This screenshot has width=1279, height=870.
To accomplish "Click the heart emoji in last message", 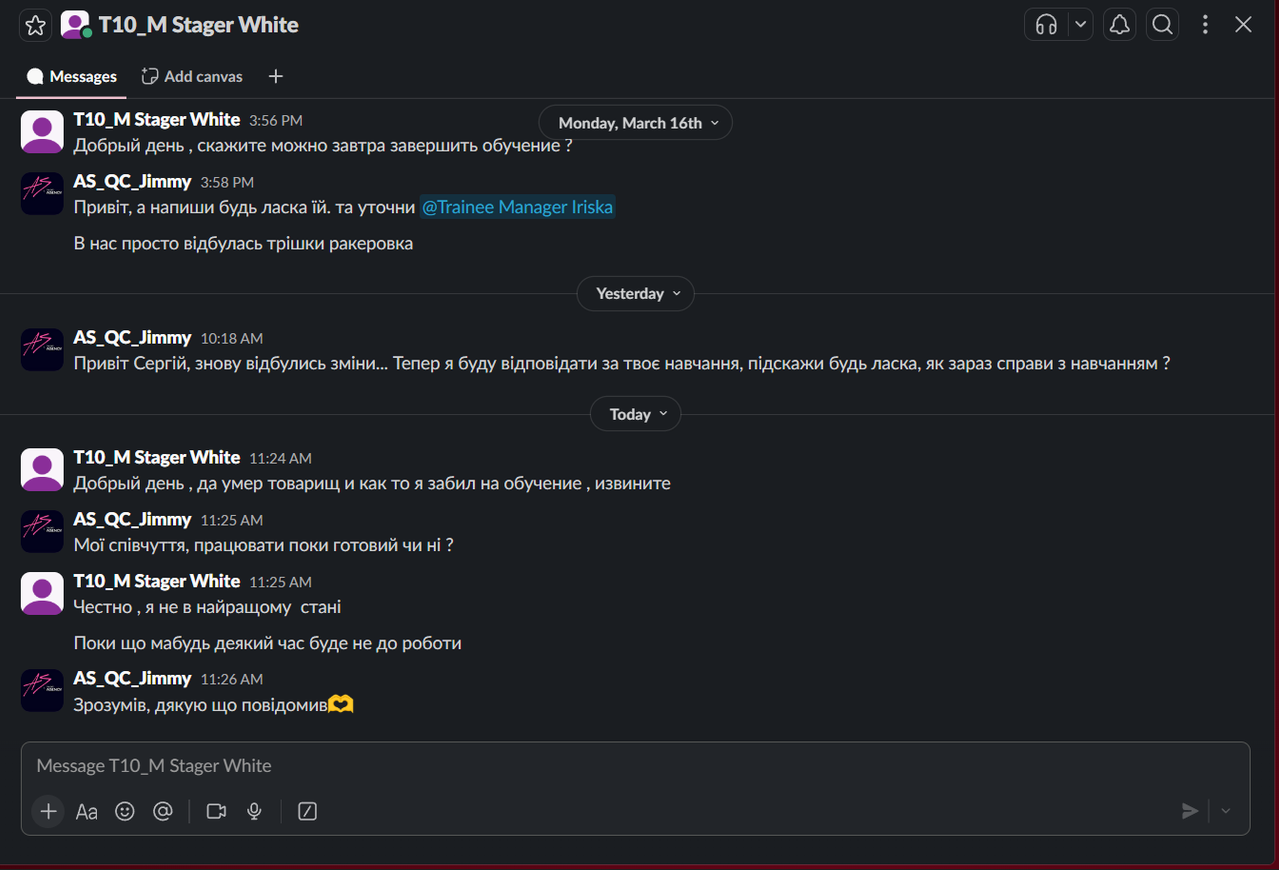I will pos(342,705).
